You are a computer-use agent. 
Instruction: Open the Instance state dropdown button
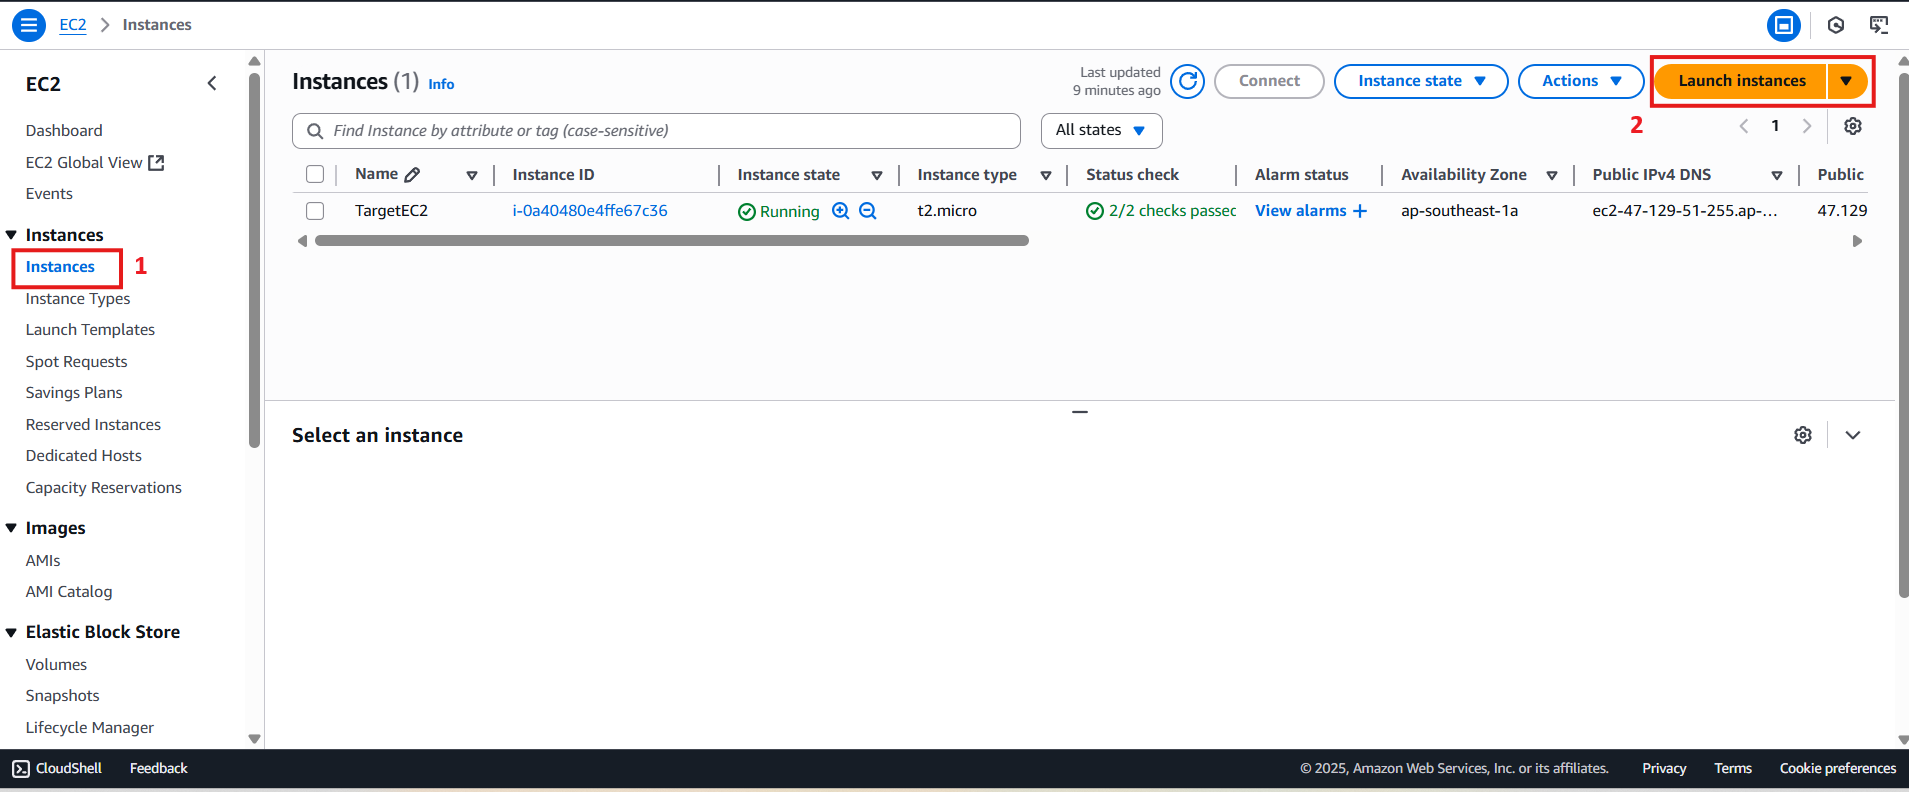1421,81
